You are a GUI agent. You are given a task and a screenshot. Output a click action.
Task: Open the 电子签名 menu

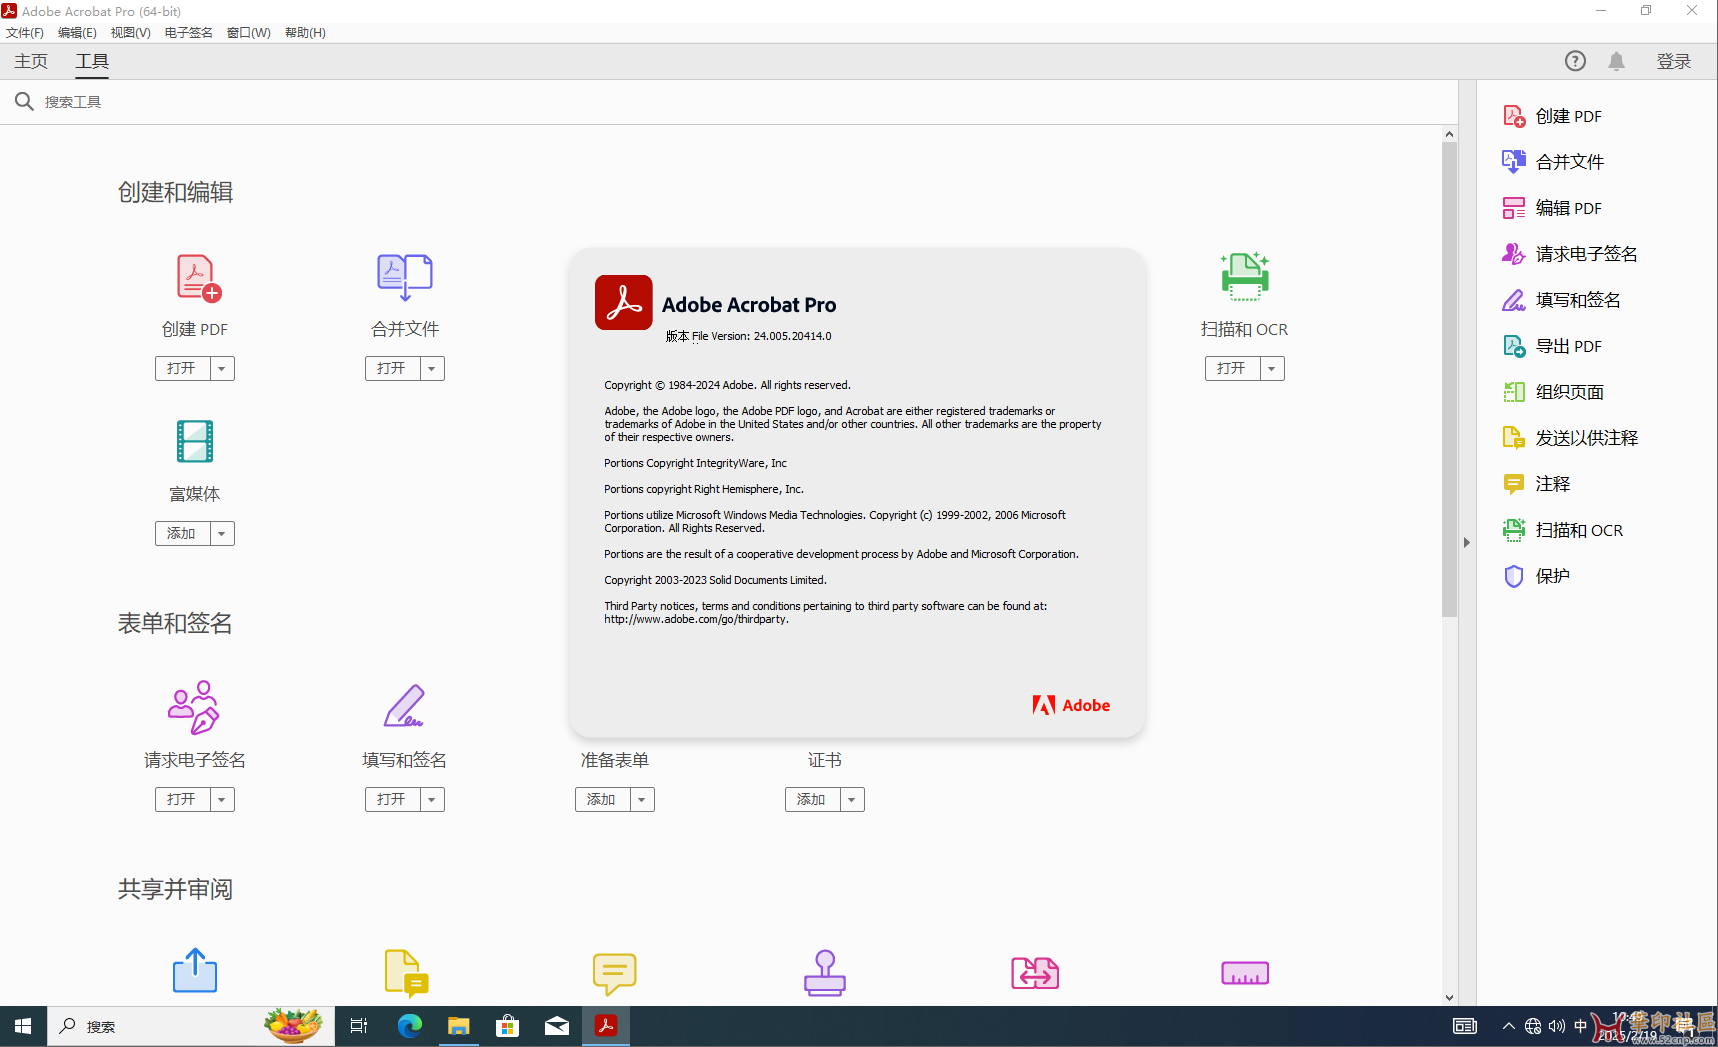coord(188,32)
